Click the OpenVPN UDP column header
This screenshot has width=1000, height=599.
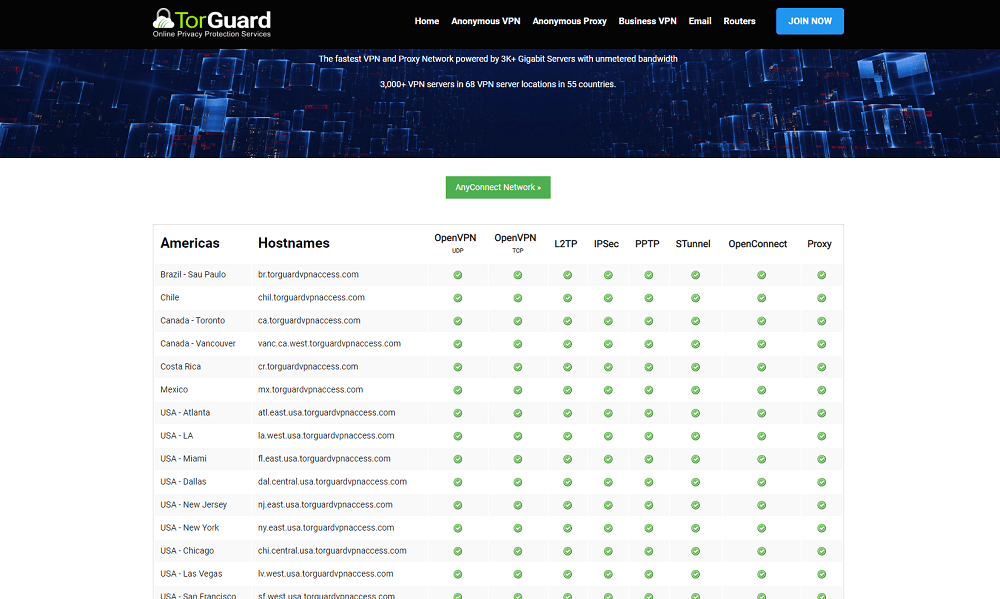455,242
